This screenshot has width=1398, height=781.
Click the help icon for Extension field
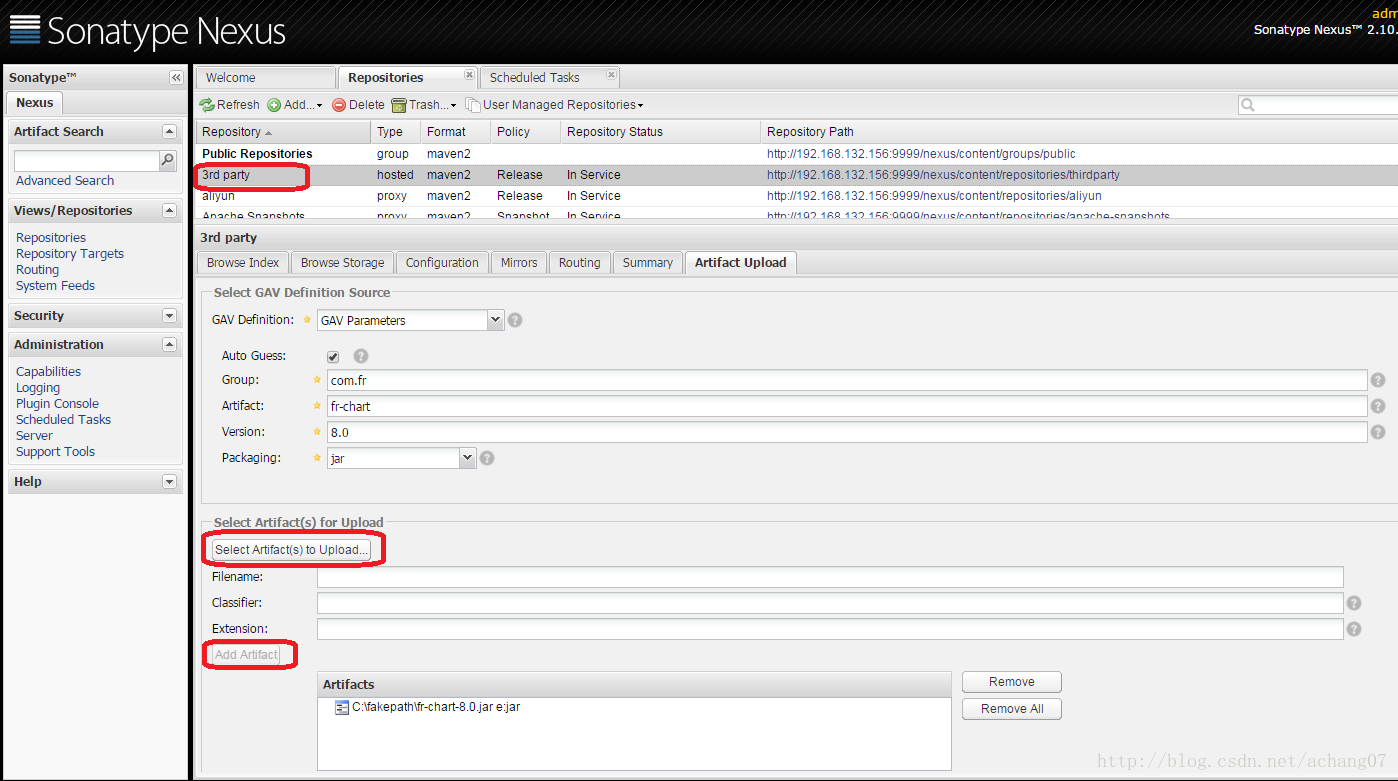1354,629
